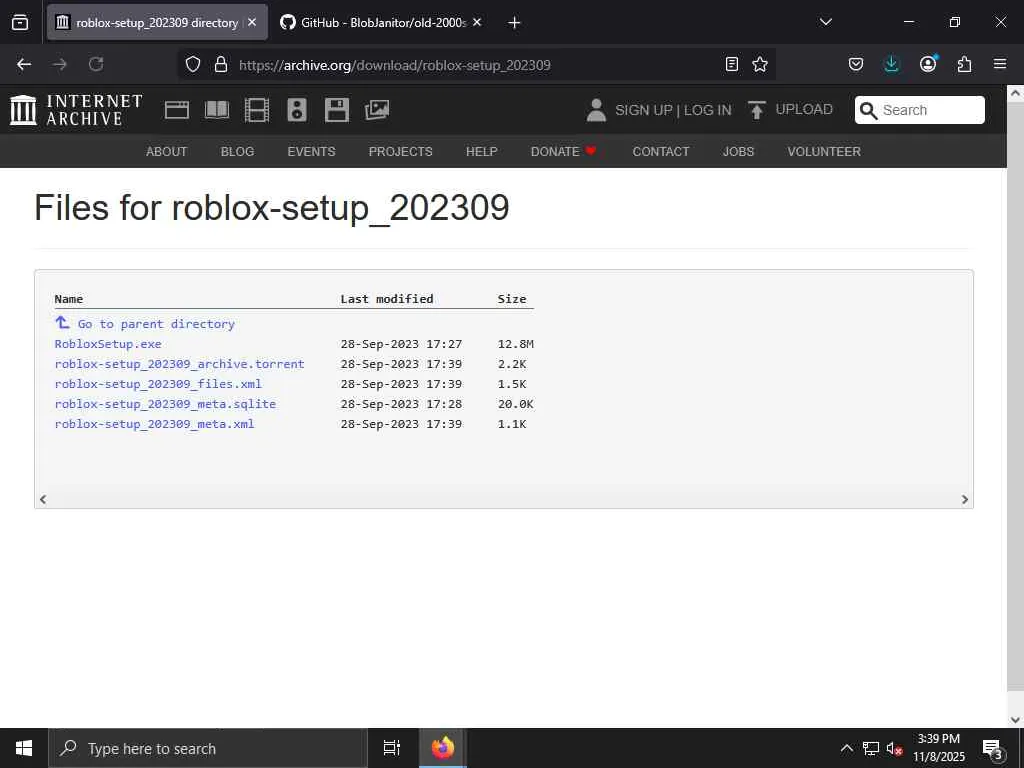The image size is (1024, 768).
Task: Show hidden tray icons chevron in taskbar
Action: (846, 748)
